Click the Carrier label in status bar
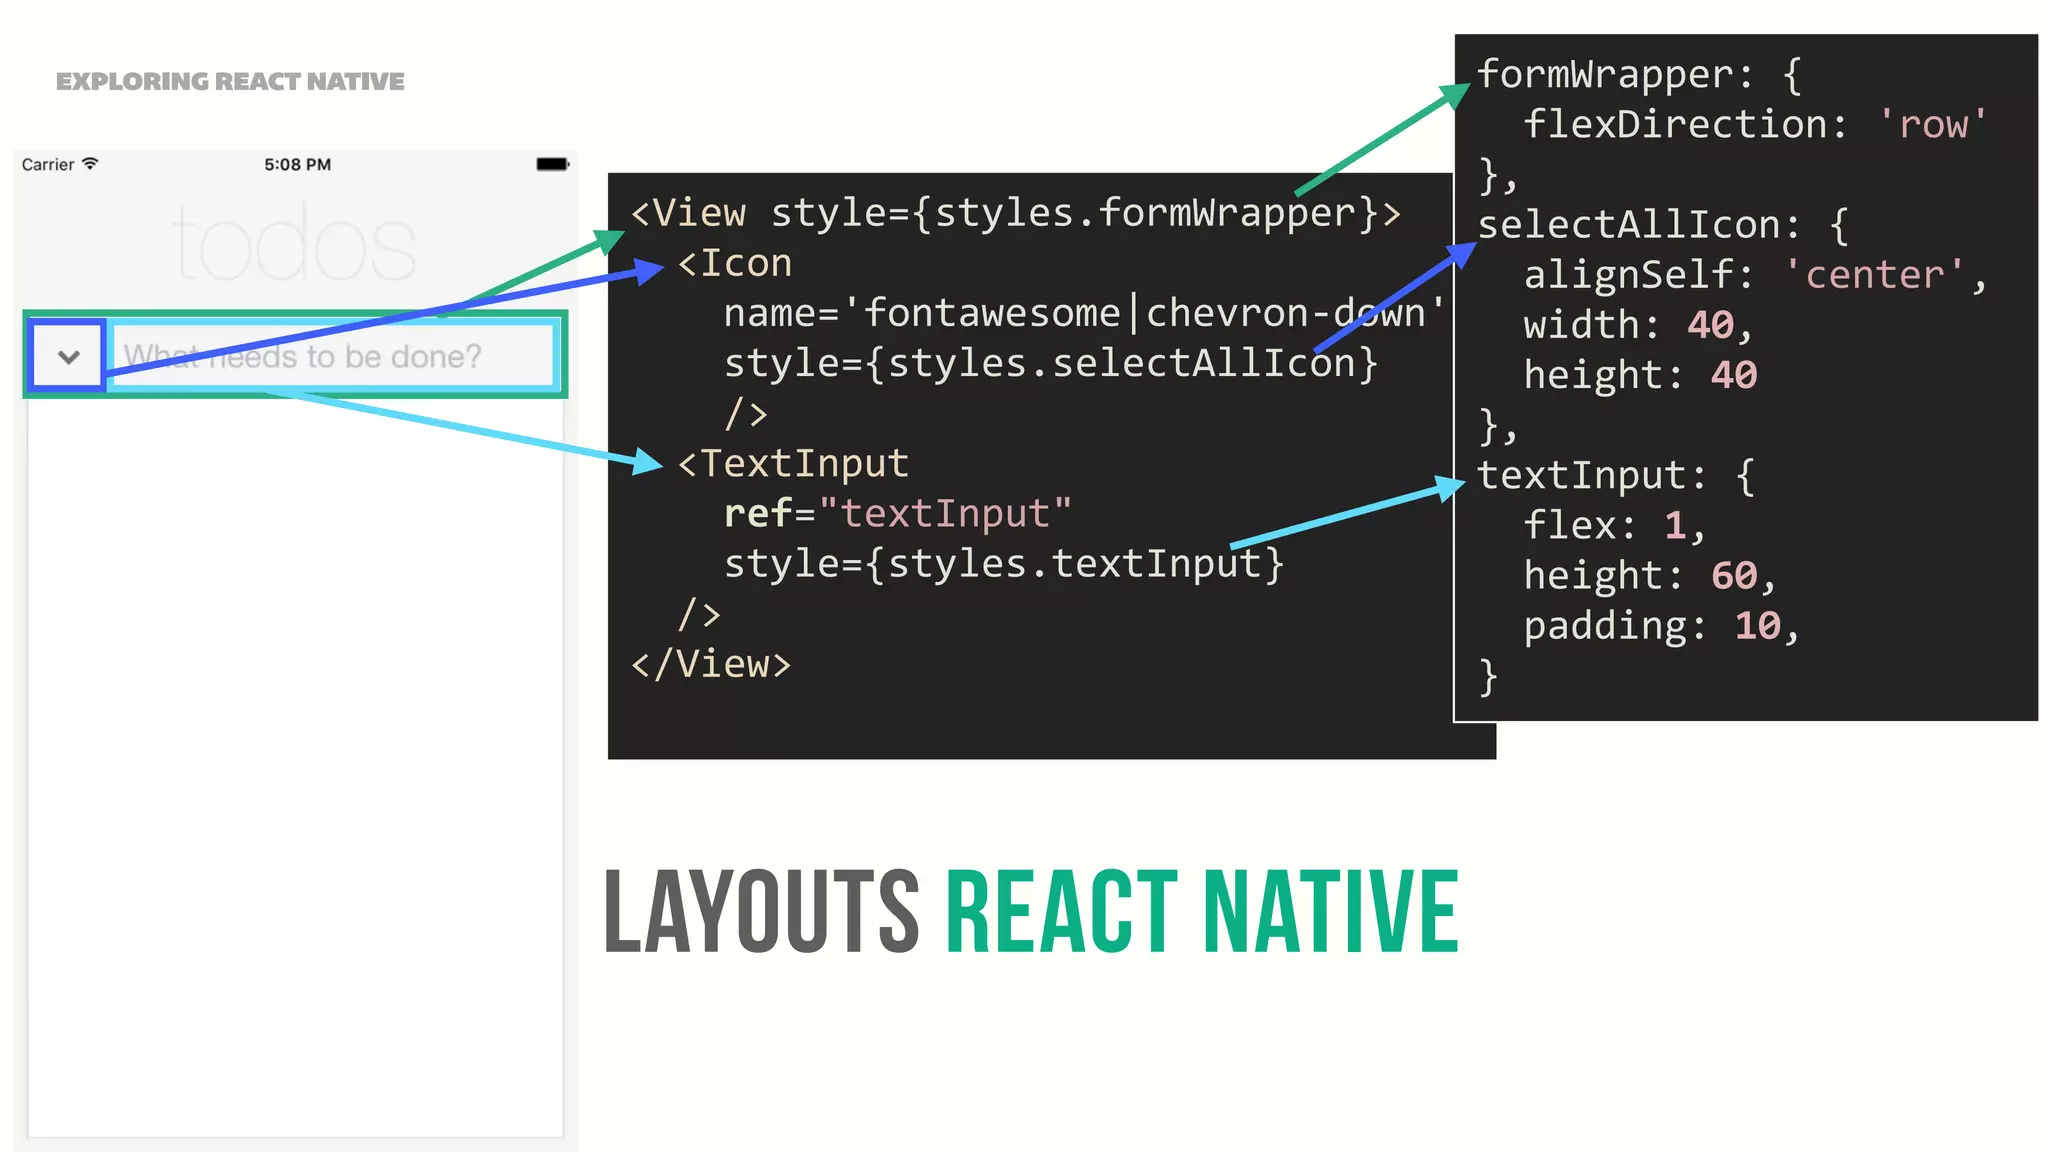2048x1152 pixels. click(47, 164)
